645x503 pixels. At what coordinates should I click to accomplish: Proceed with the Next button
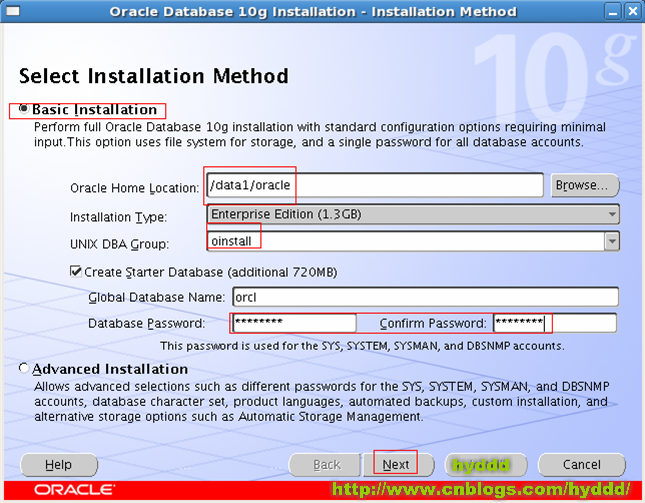tap(398, 465)
